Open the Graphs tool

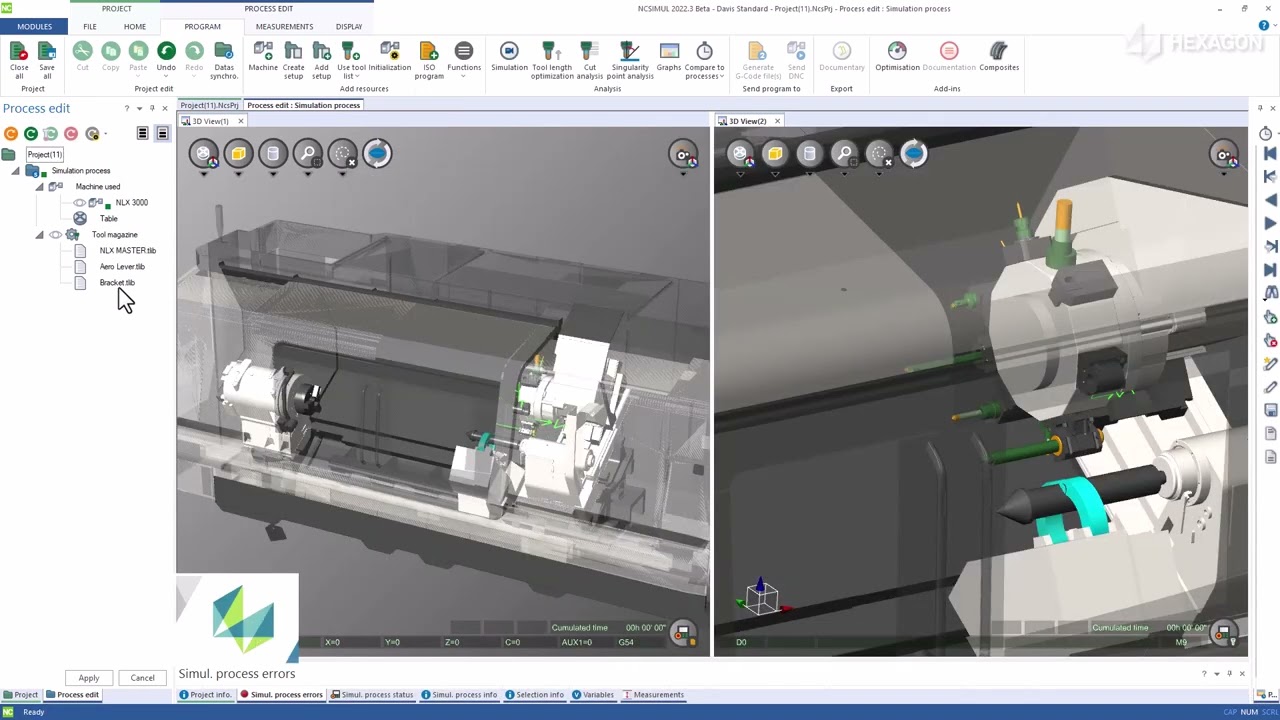pyautogui.click(x=669, y=57)
